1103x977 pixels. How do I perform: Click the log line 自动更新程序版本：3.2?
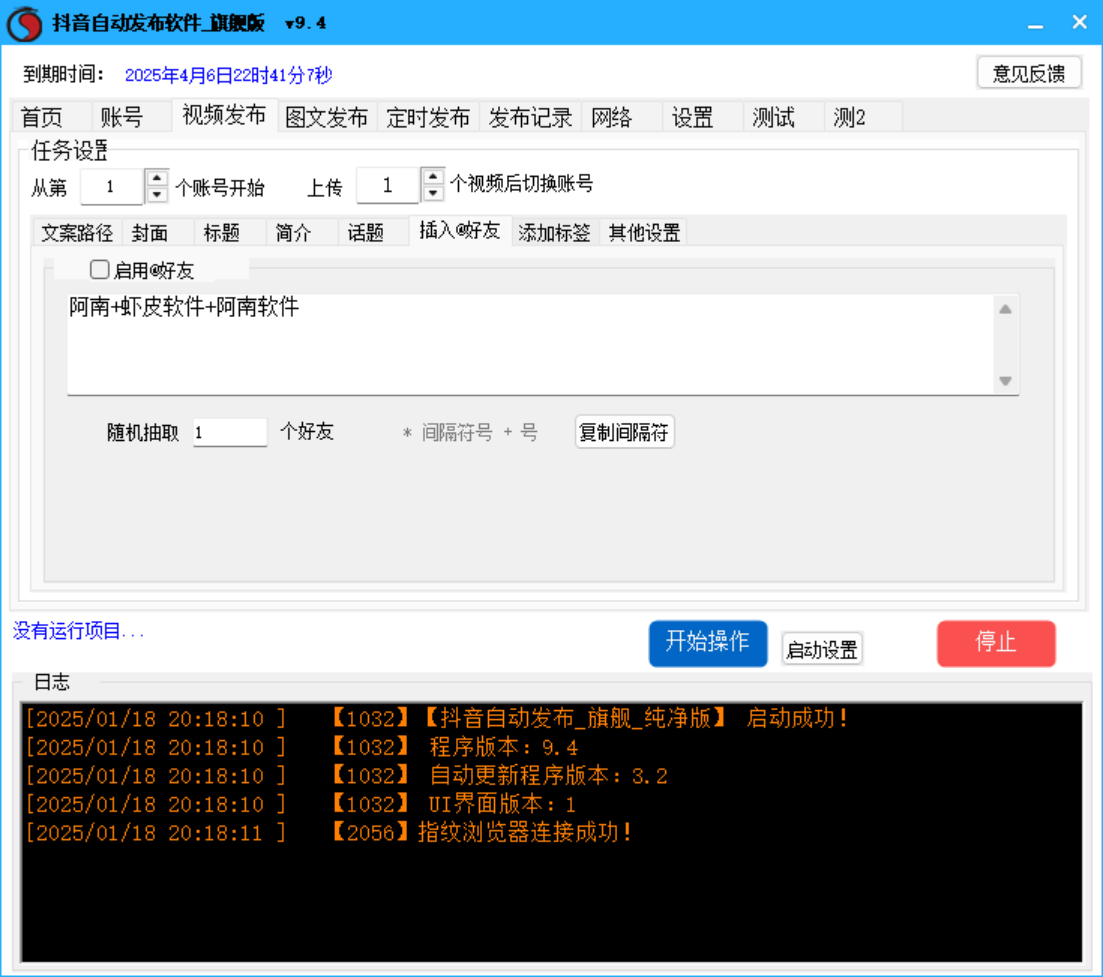(x=347, y=776)
